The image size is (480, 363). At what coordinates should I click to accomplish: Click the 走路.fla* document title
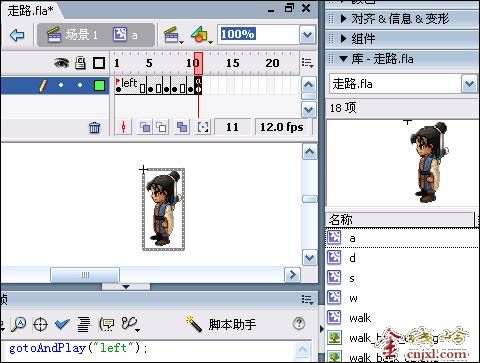pyautogui.click(x=31, y=11)
